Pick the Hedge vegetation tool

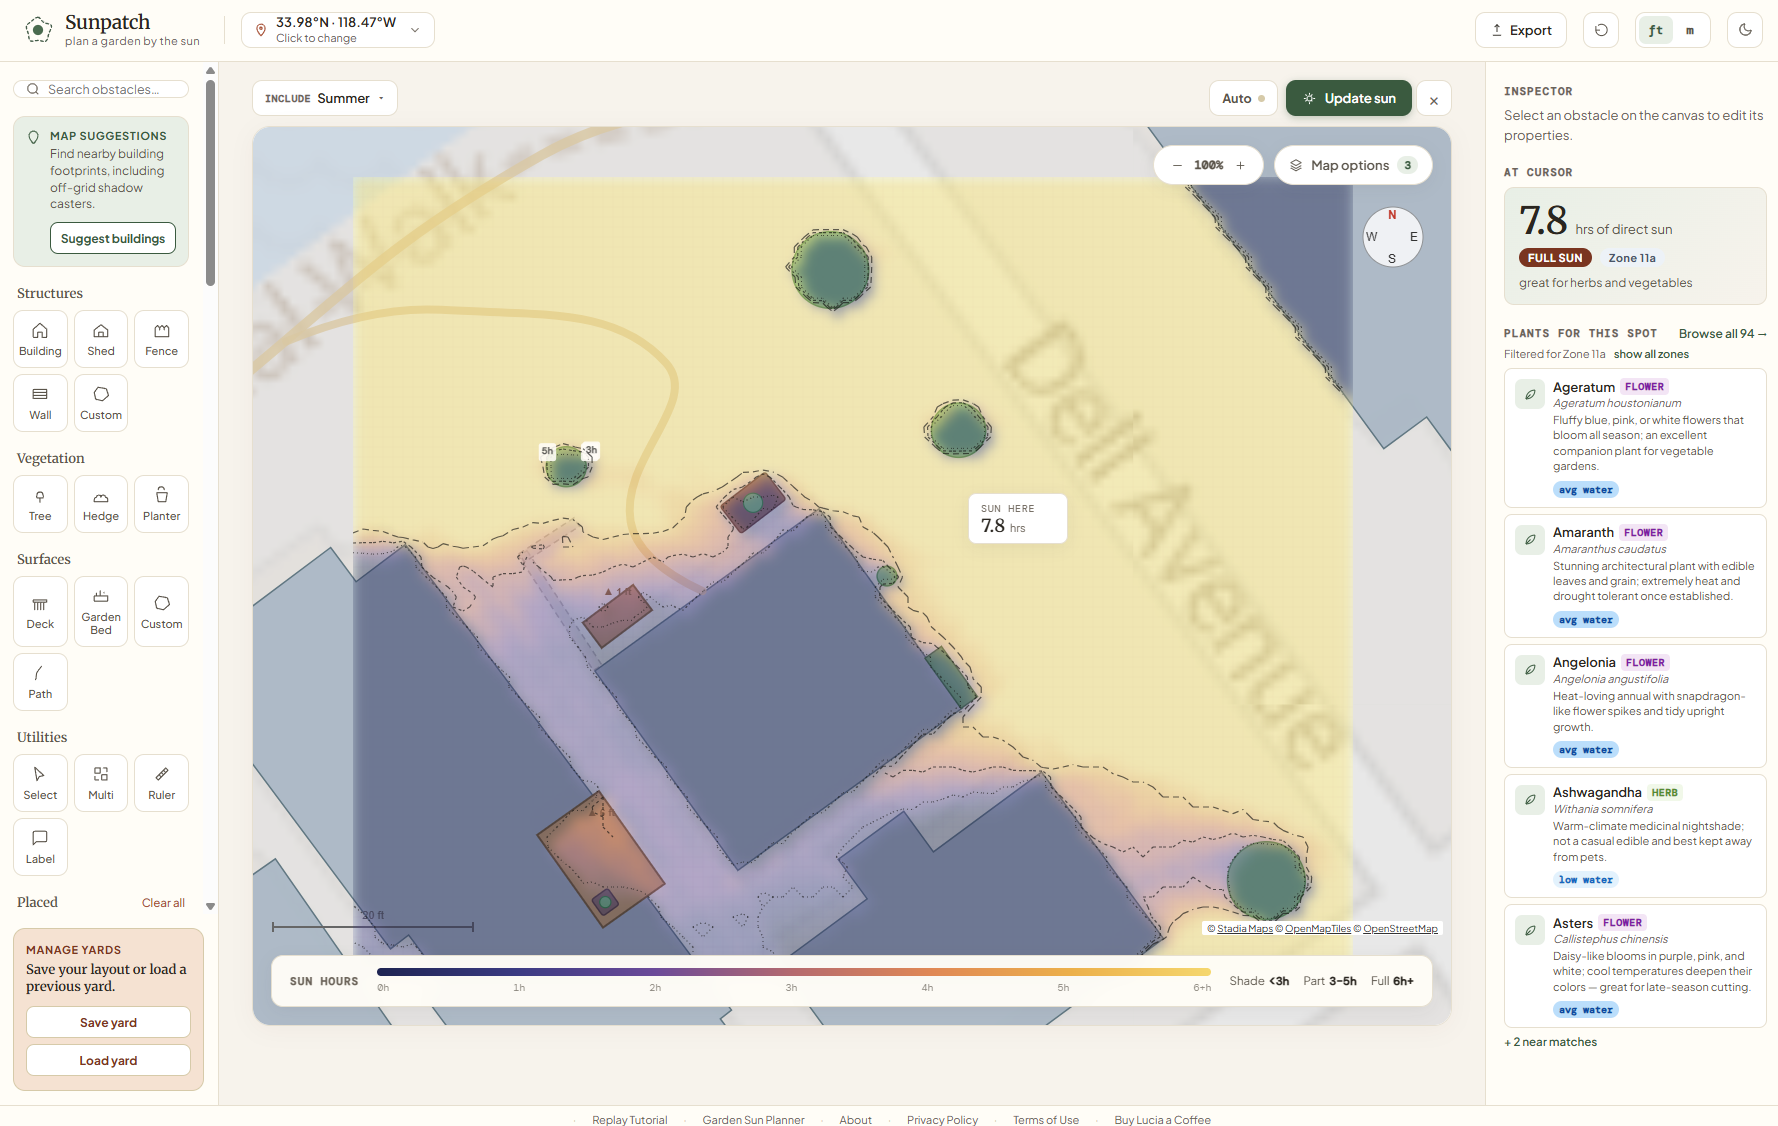(x=101, y=504)
